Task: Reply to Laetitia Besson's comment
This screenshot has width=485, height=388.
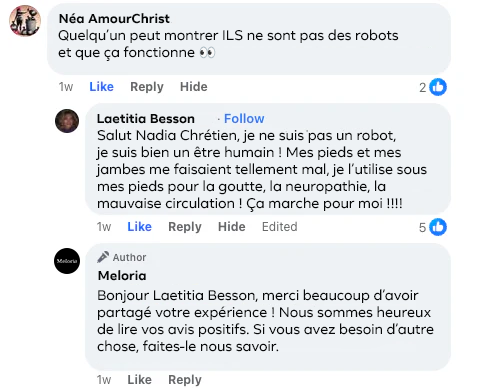Action: [x=185, y=227]
